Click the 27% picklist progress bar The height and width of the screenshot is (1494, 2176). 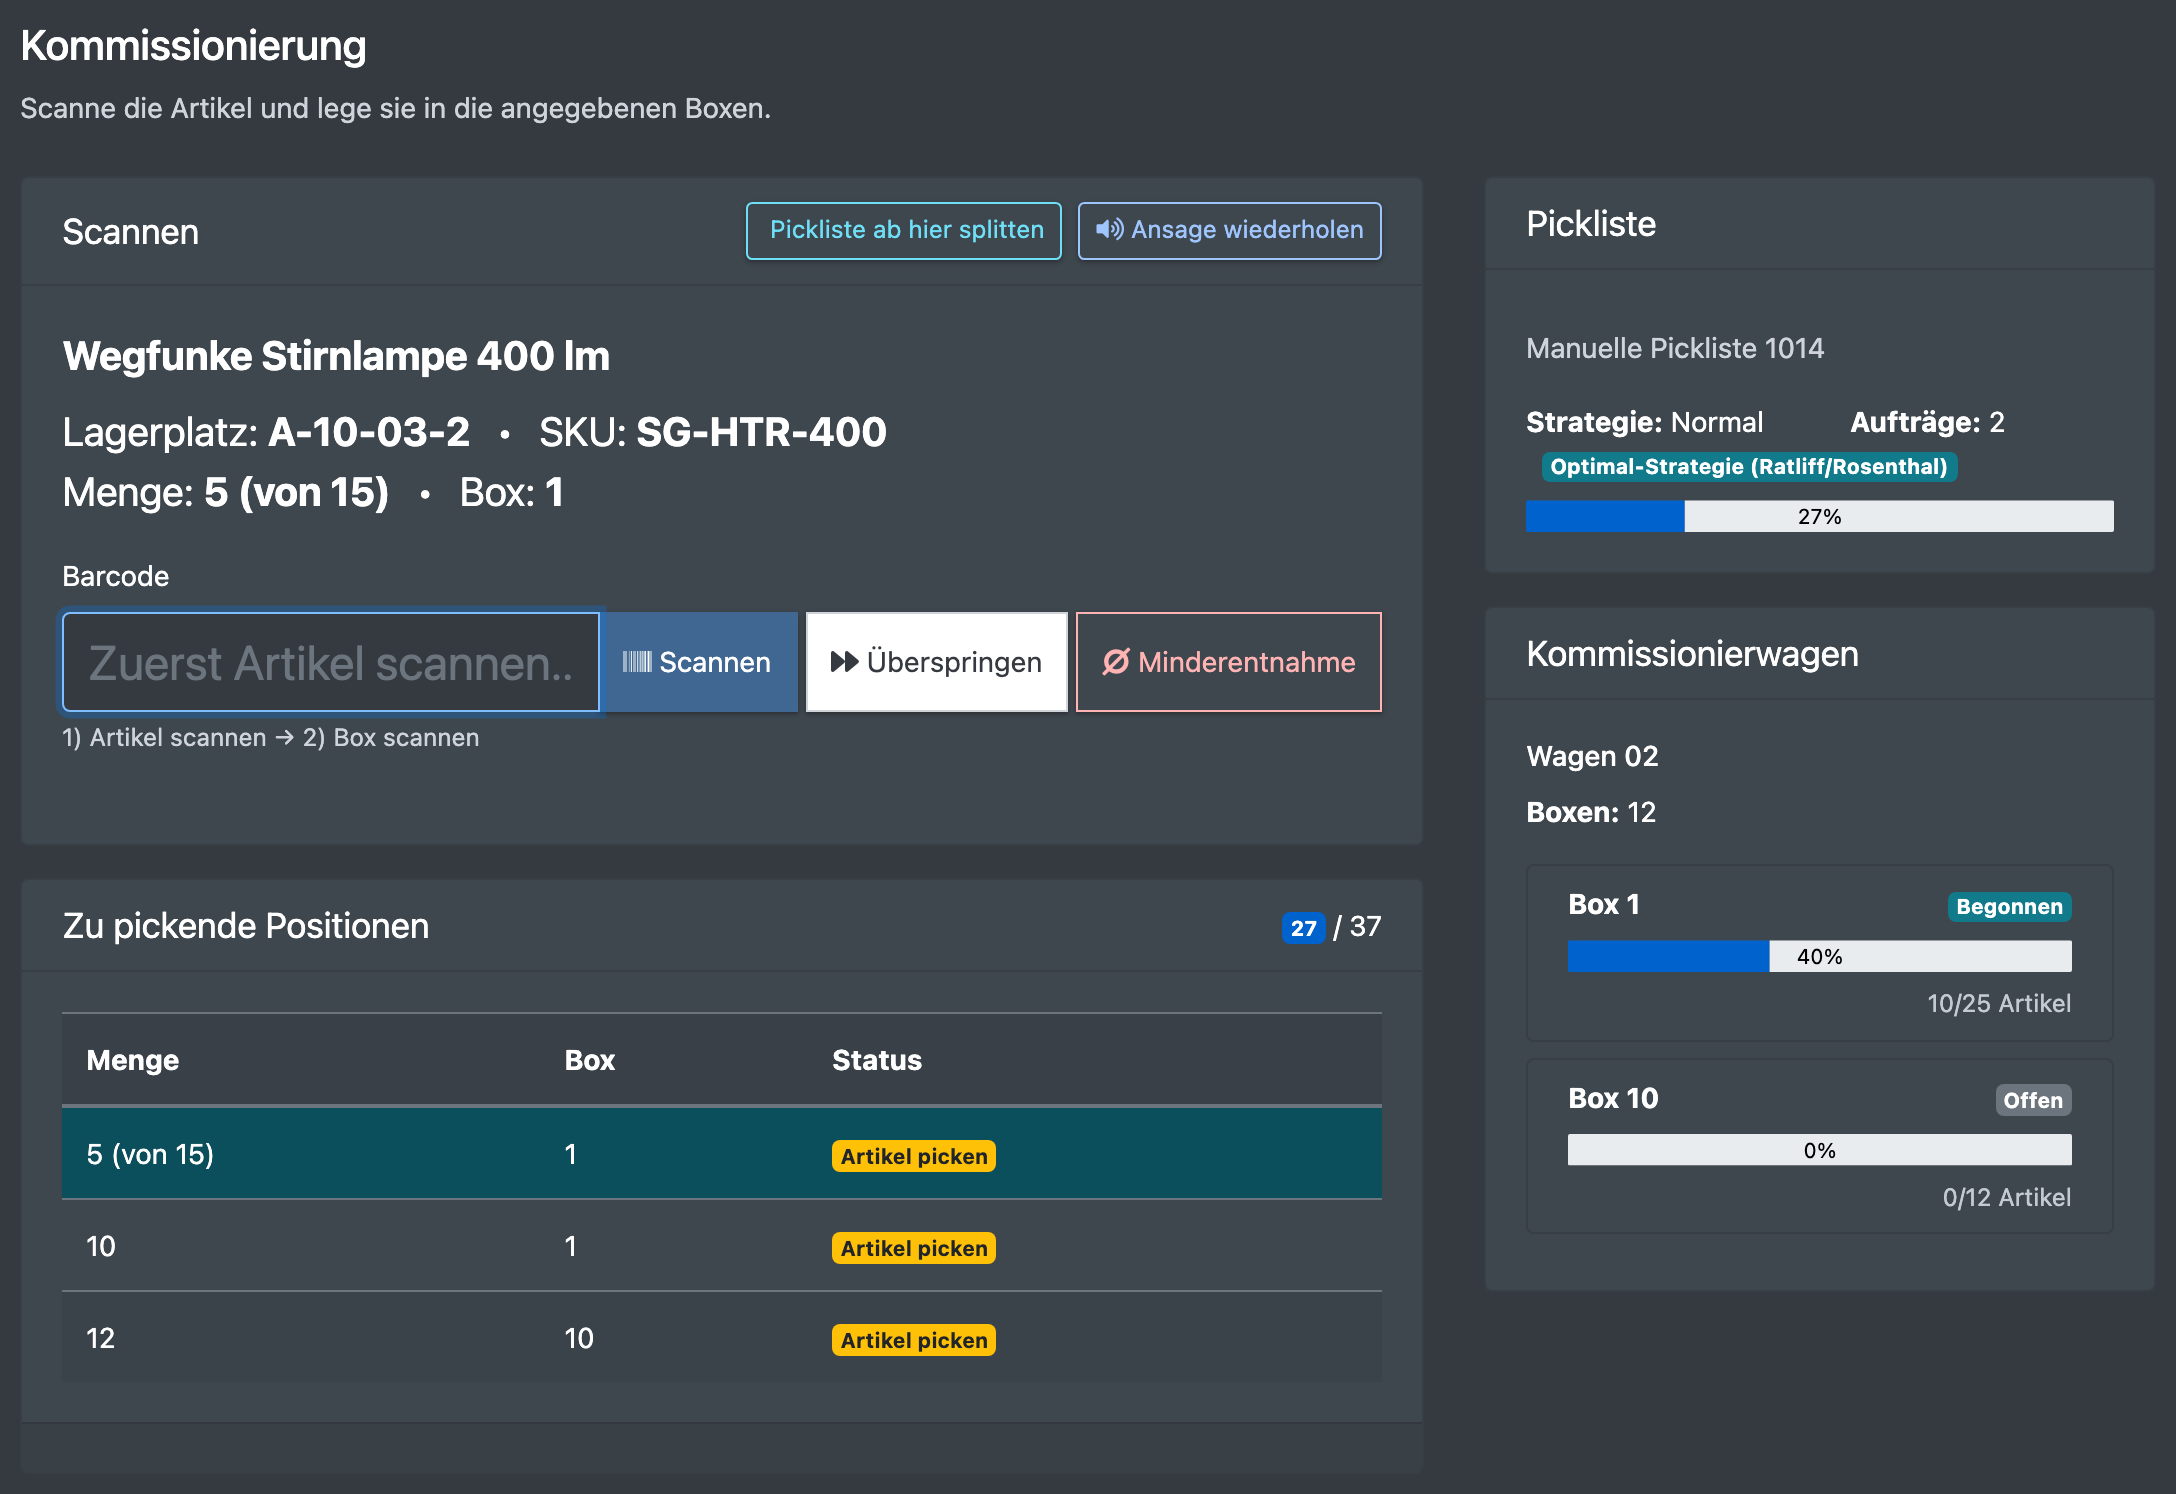[x=1820, y=516]
